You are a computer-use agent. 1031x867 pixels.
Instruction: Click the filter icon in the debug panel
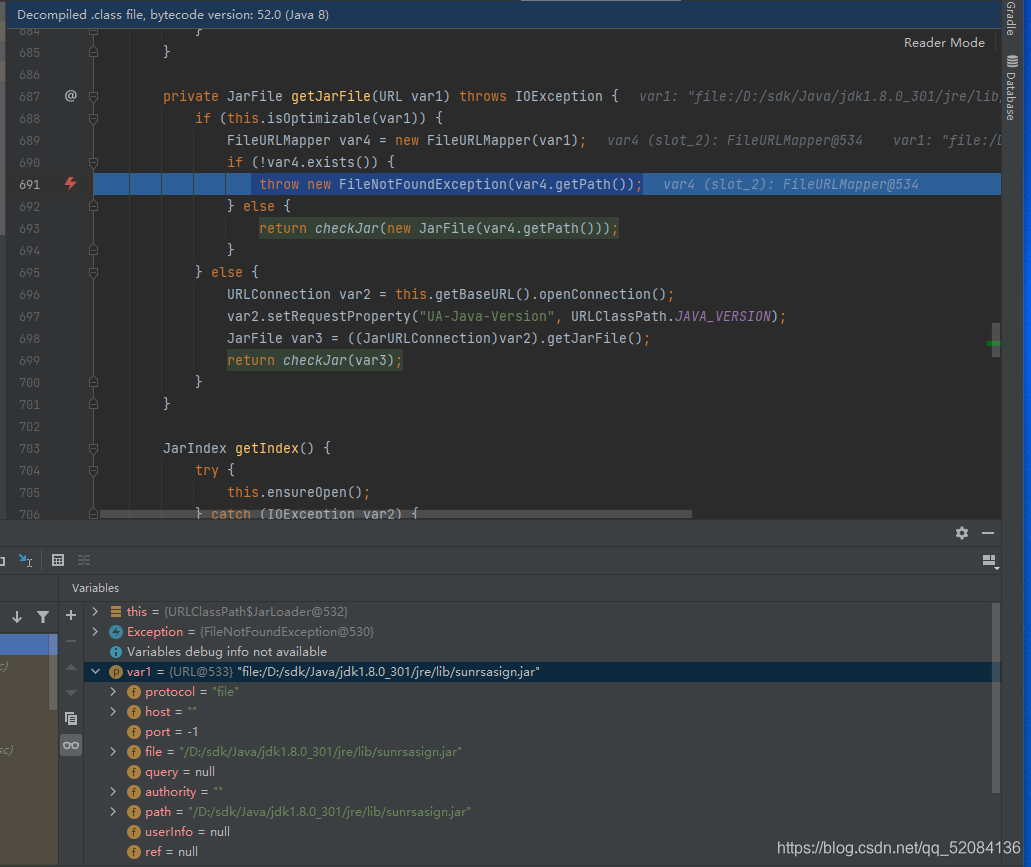click(44, 616)
